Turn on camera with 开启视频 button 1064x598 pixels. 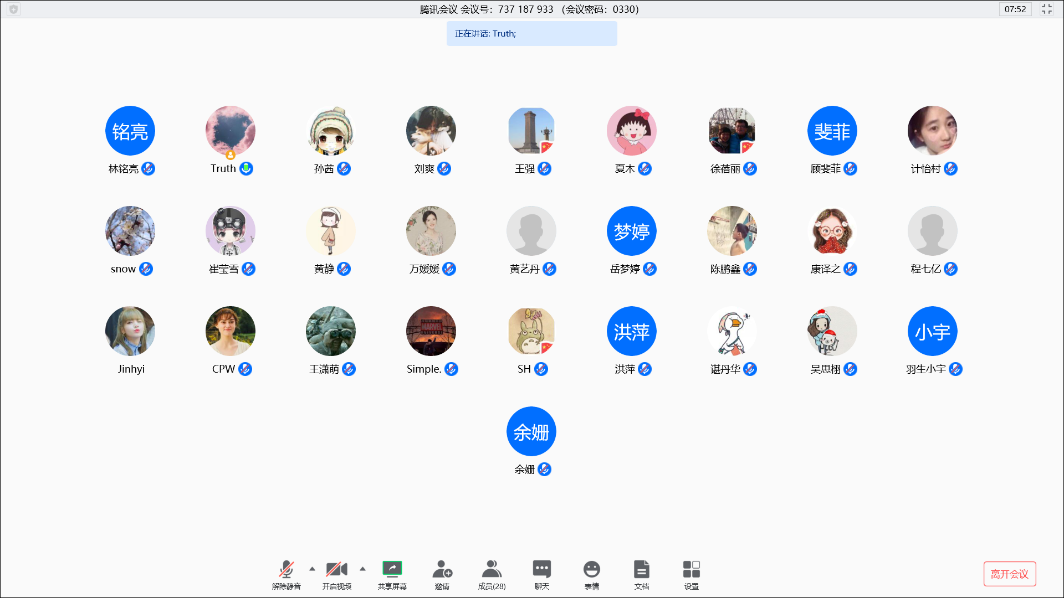(x=336, y=574)
